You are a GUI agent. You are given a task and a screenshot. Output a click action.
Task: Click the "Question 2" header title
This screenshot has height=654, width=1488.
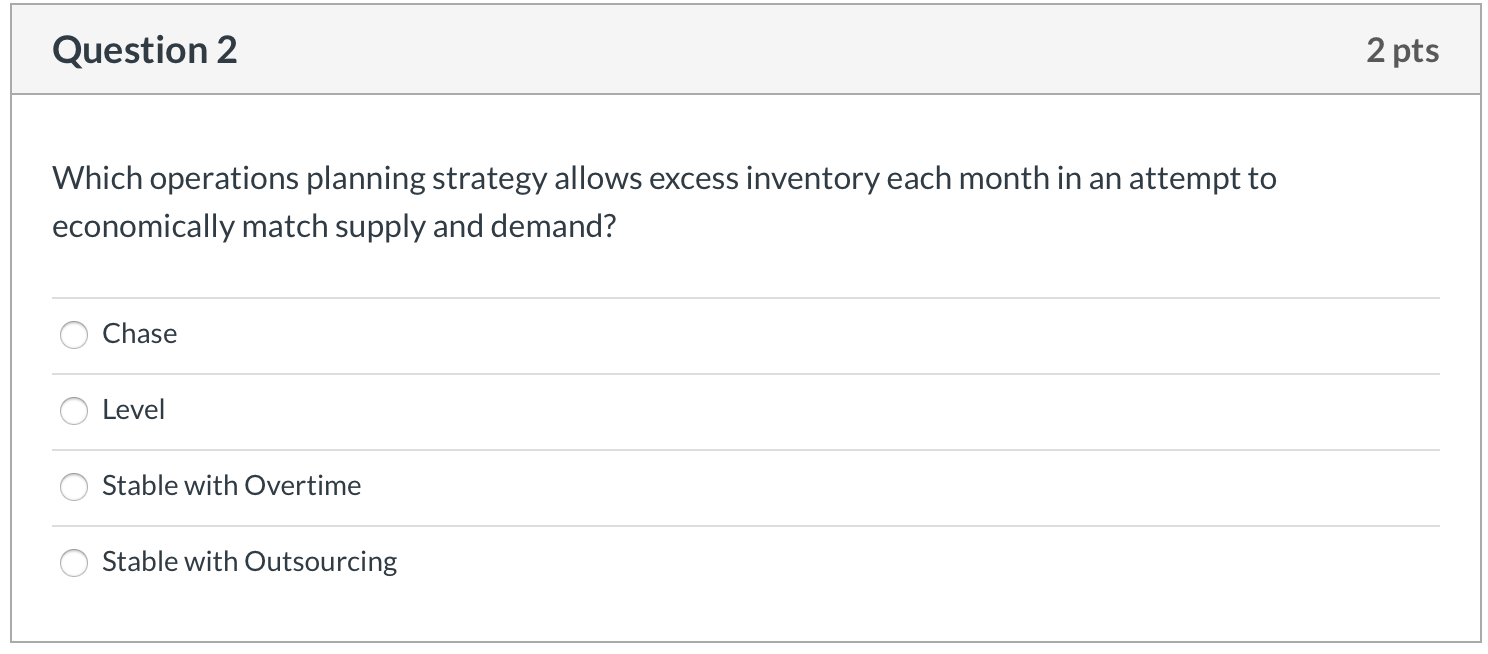tap(145, 49)
